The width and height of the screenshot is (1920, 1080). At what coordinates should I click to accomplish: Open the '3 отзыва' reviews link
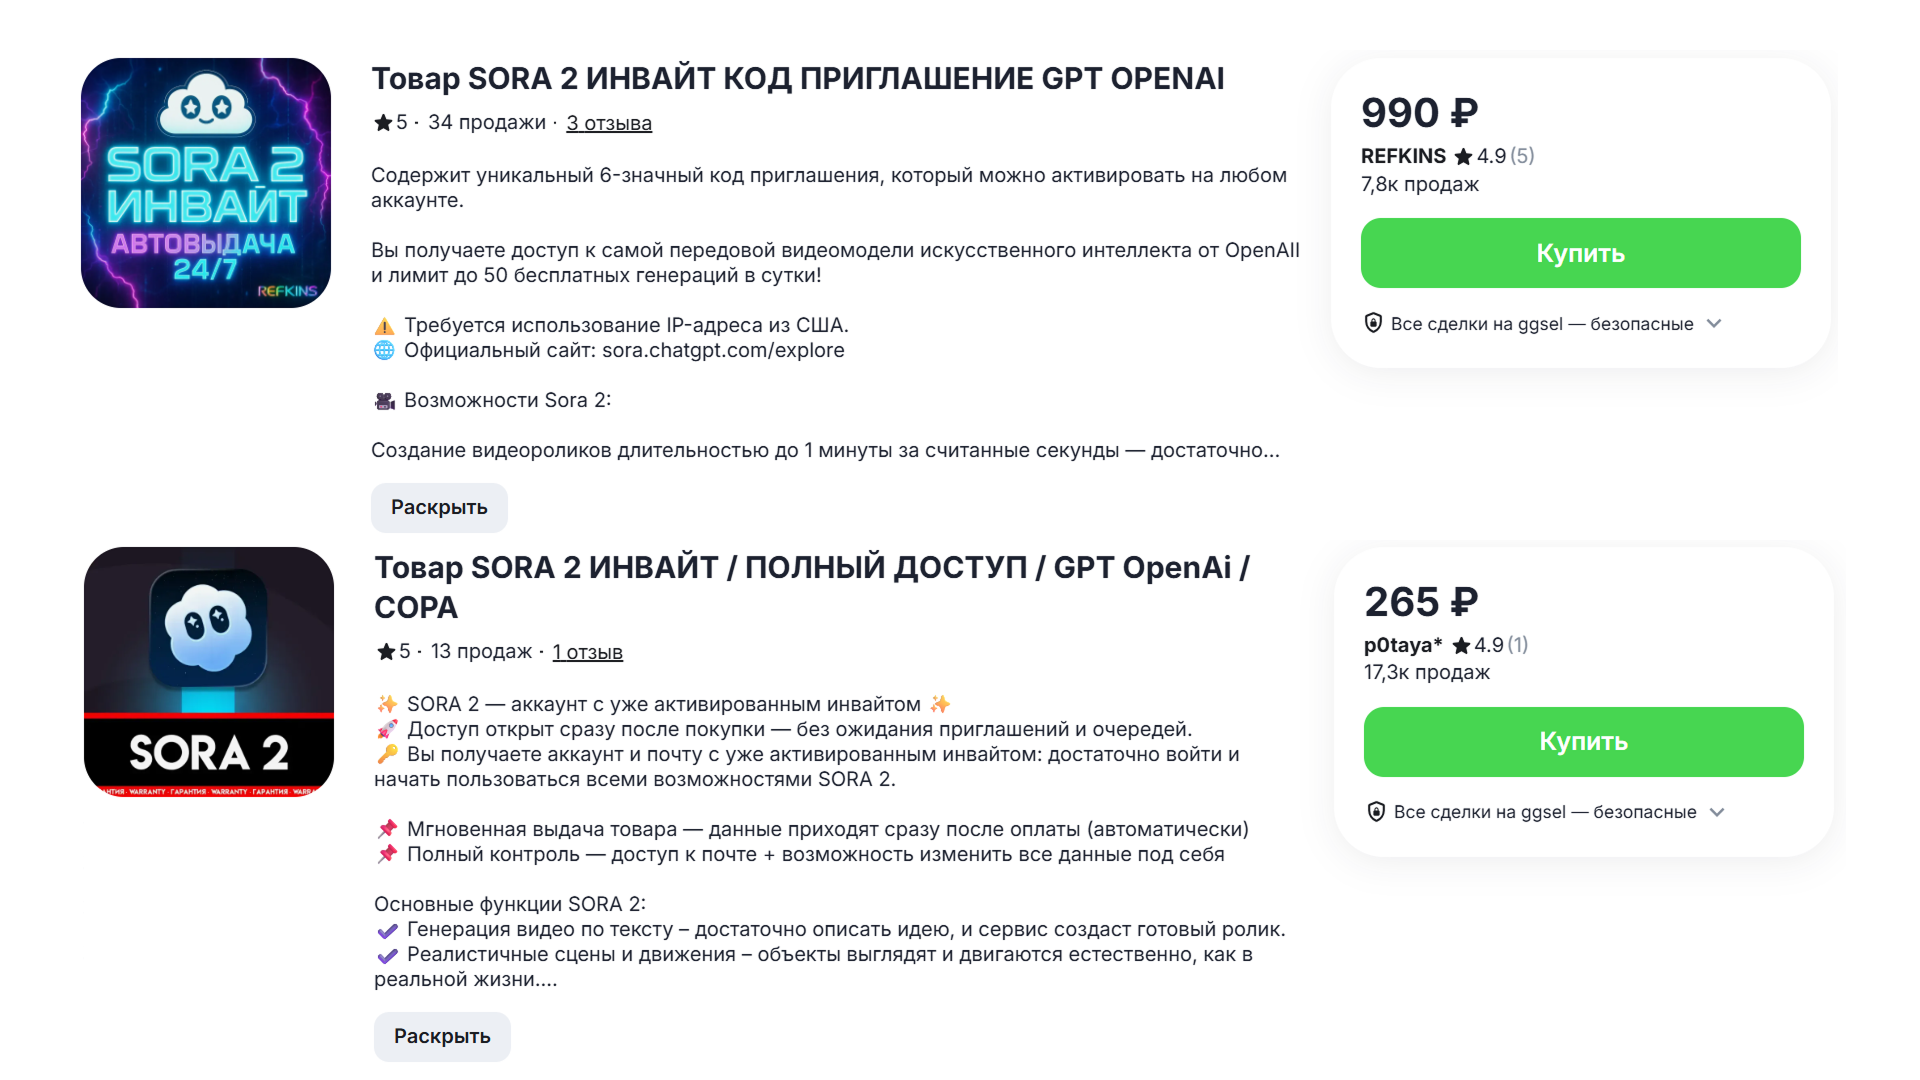click(x=609, y=123)
